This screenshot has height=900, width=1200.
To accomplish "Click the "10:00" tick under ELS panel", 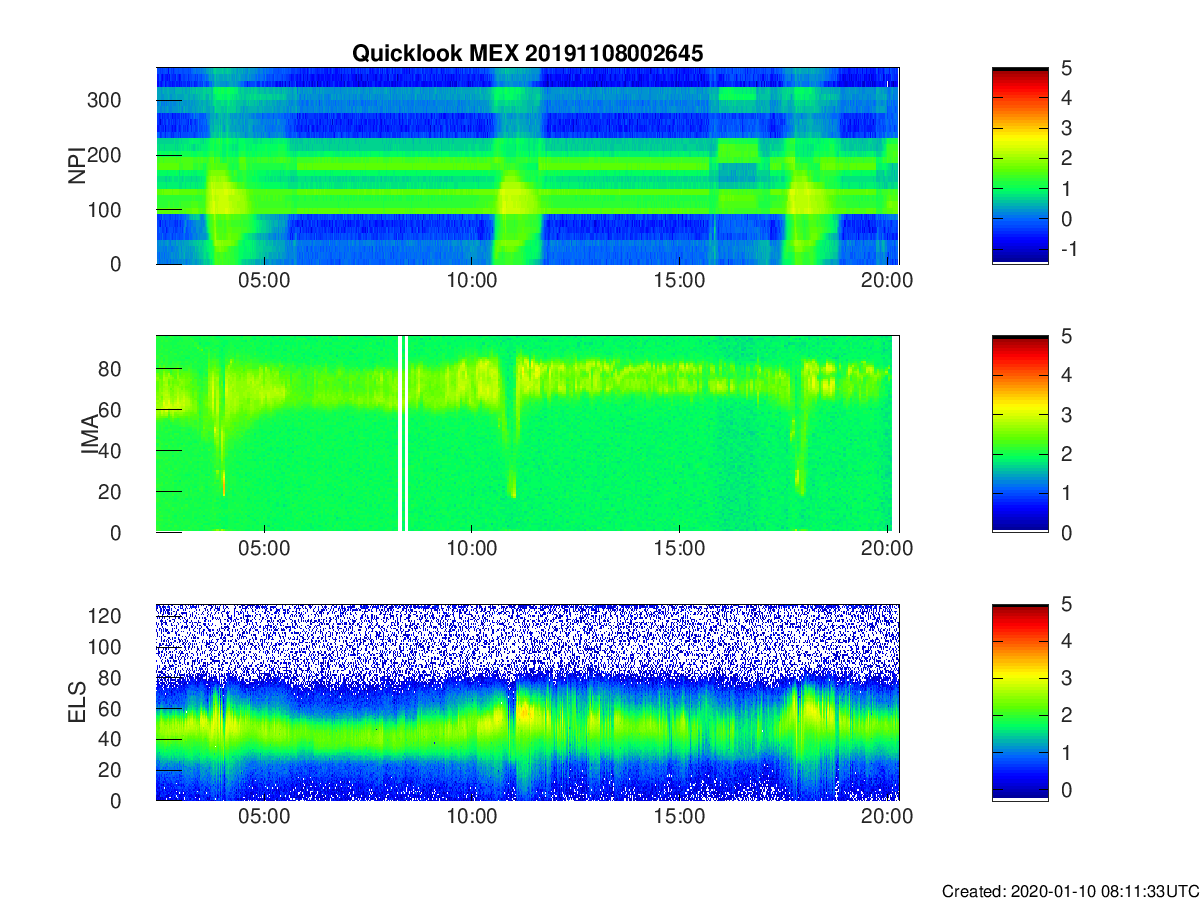I will click(x=471, y=817).
